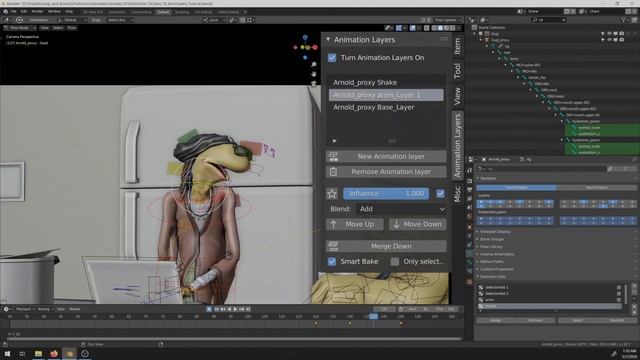
Task: Switch to Animation Layers sidebar tab
Action: click(457, 145)
